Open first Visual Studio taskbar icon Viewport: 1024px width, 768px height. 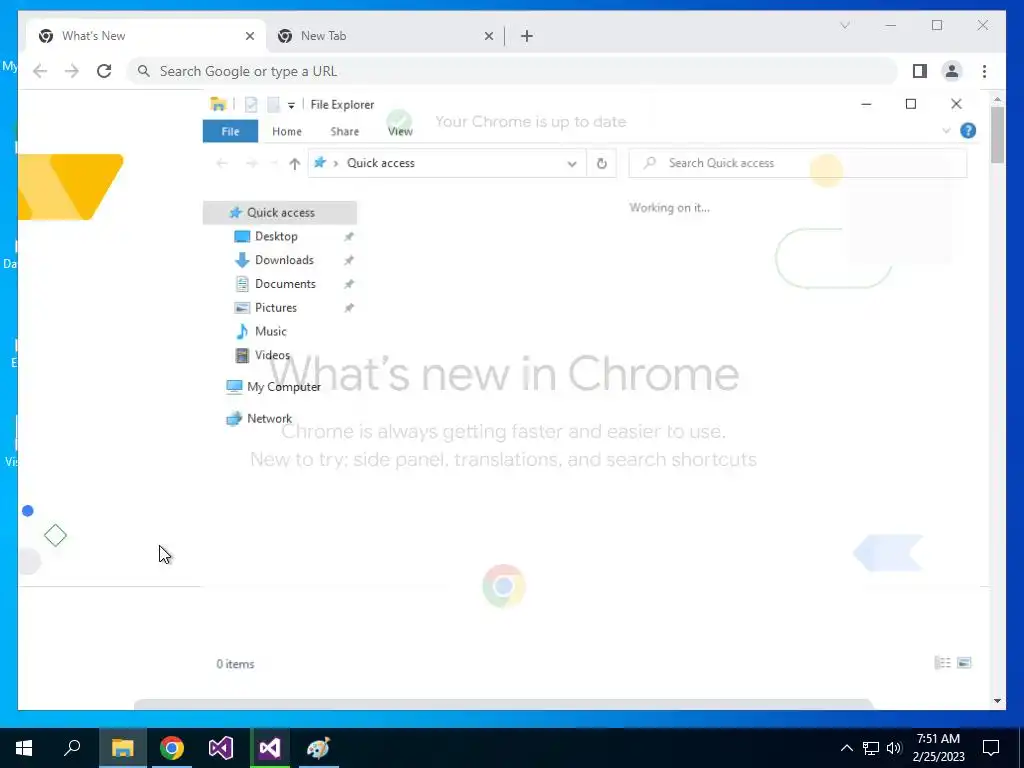click(221, 748)
